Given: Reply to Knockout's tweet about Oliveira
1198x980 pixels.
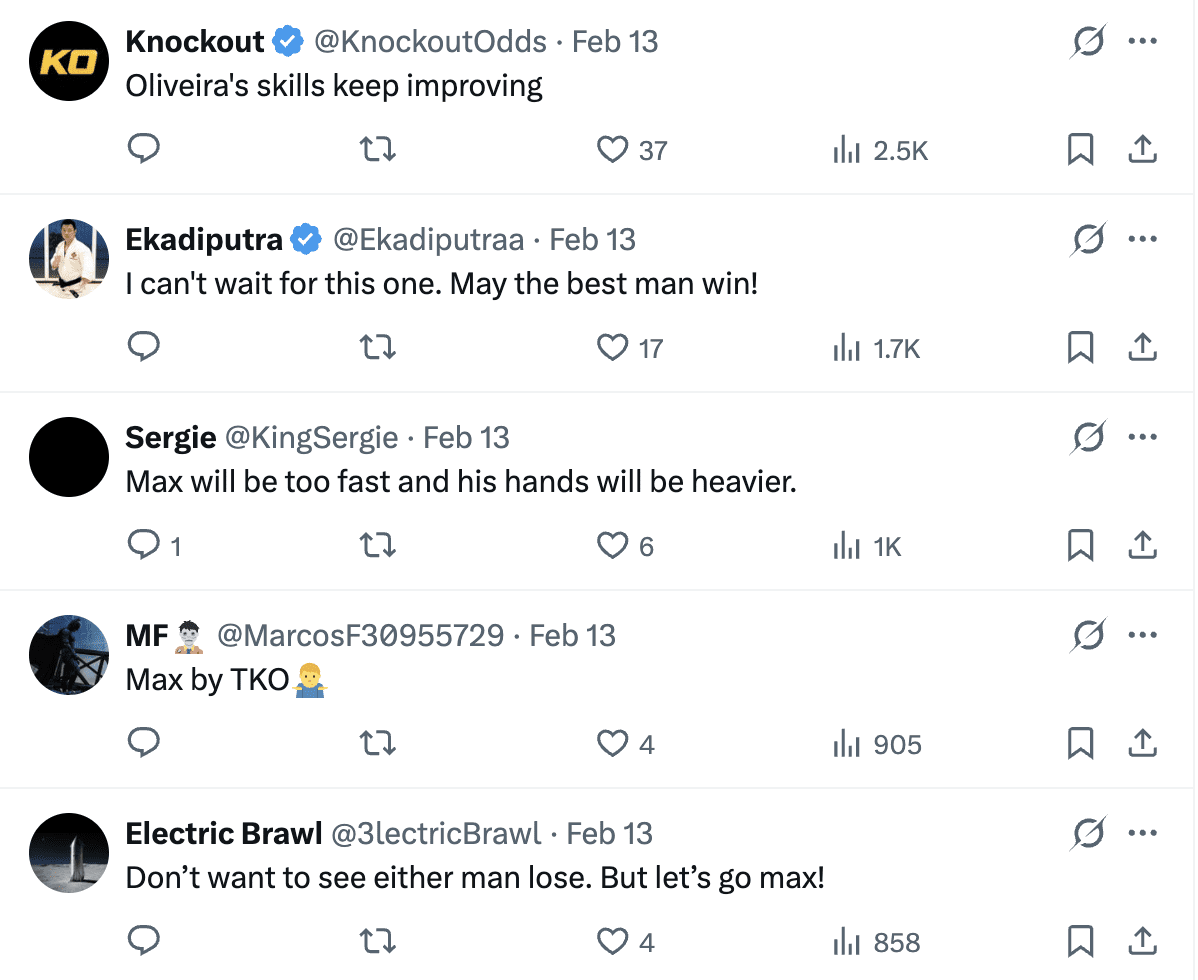Looking at the screenshot, I should [145, 150].
